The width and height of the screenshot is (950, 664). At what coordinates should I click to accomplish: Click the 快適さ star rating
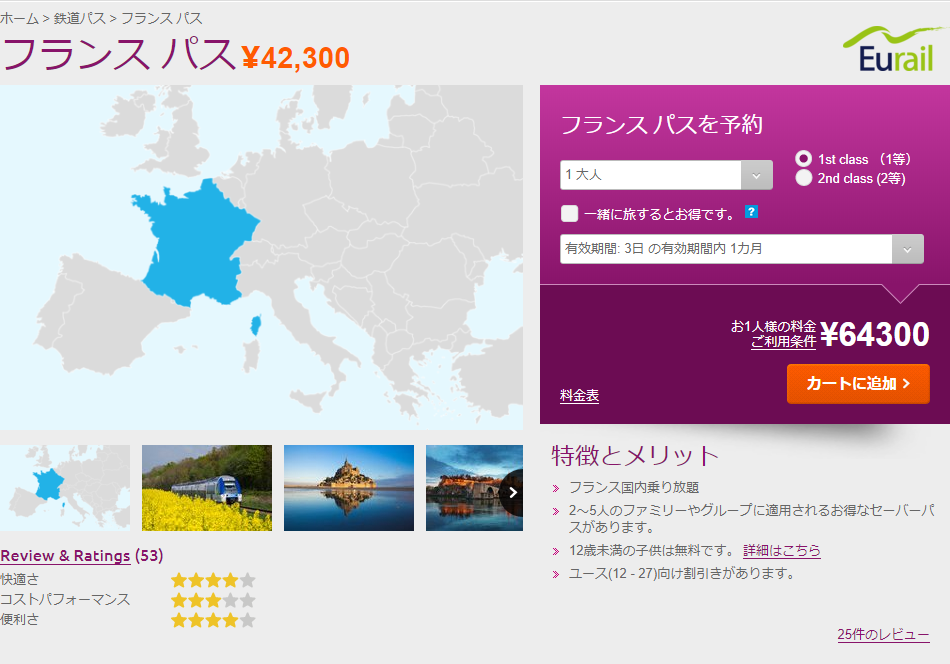(x=213, y=580)
